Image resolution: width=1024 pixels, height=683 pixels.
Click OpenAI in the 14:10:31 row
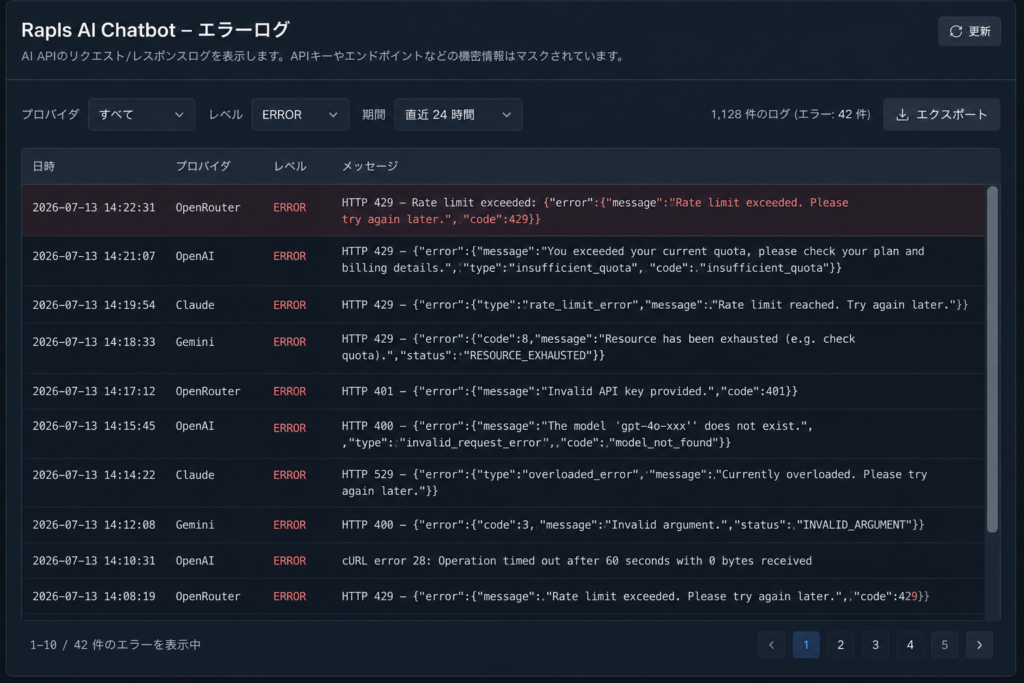click(x=195, y=560)
